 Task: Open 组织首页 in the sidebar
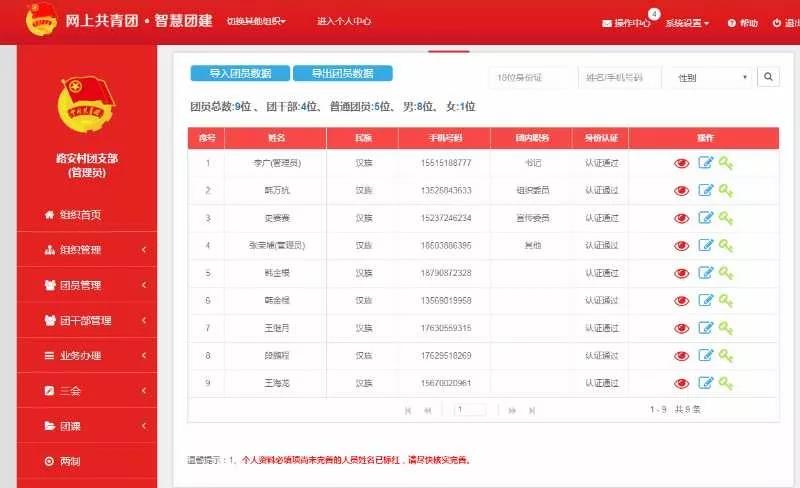[87, 214]
